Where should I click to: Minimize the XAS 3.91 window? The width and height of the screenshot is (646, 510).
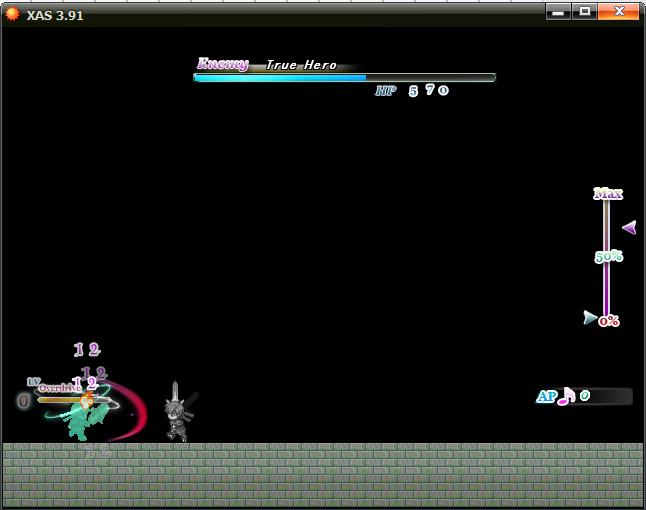coord(558,12)
